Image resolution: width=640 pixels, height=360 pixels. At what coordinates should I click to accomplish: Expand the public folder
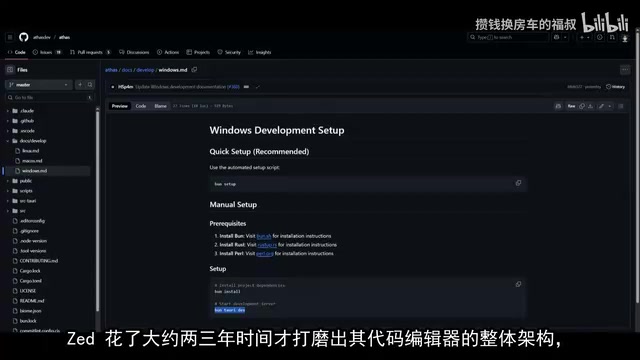(x=7, y=181)
